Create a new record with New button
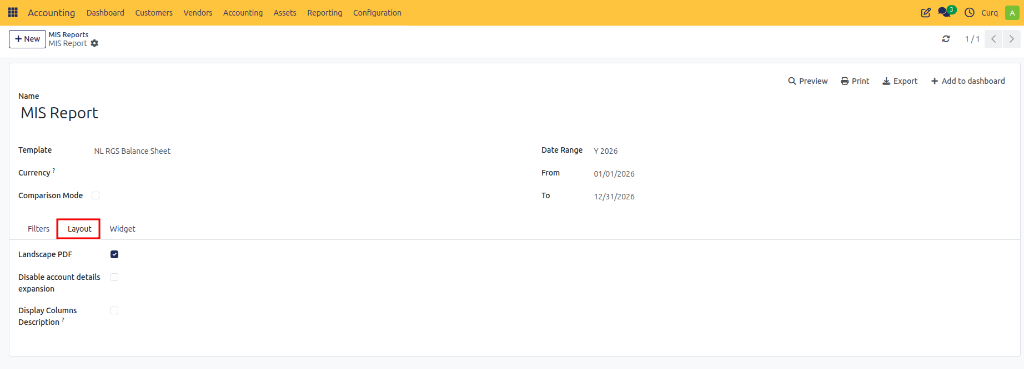This screenshot has height=369, width=1024. click(27, 39)
